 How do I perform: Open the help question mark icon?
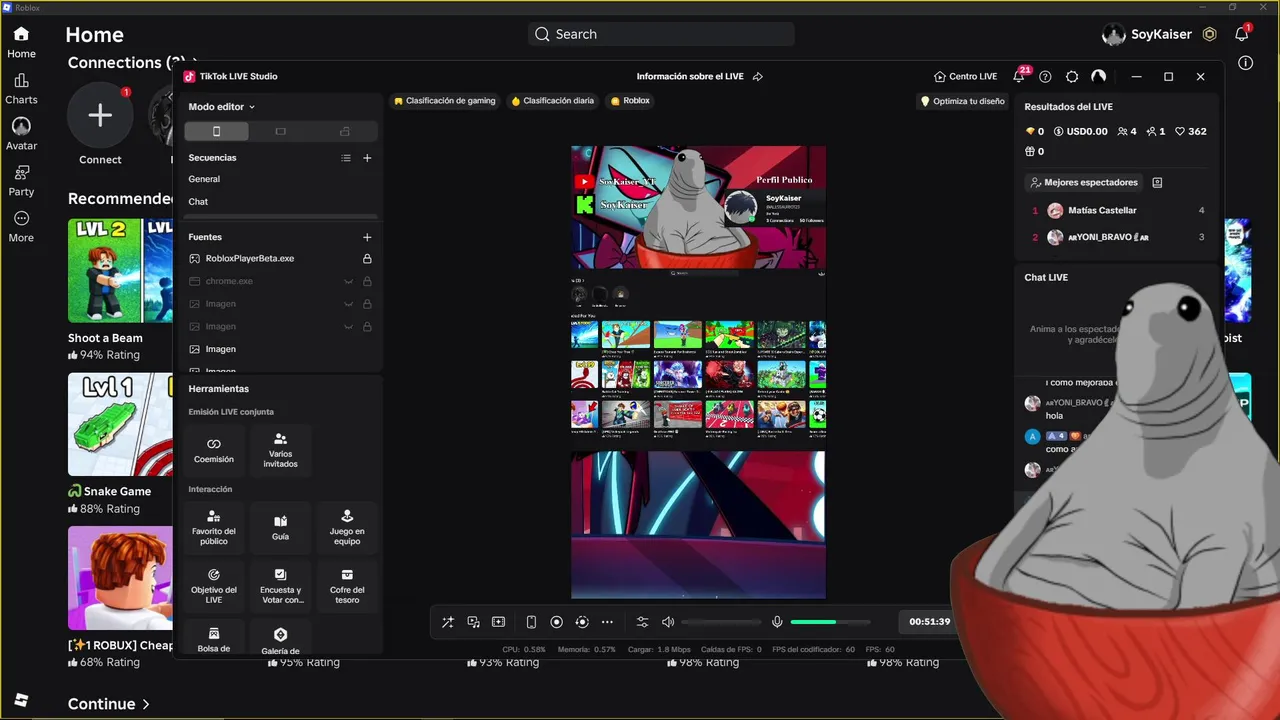(x=1045, y=76)
